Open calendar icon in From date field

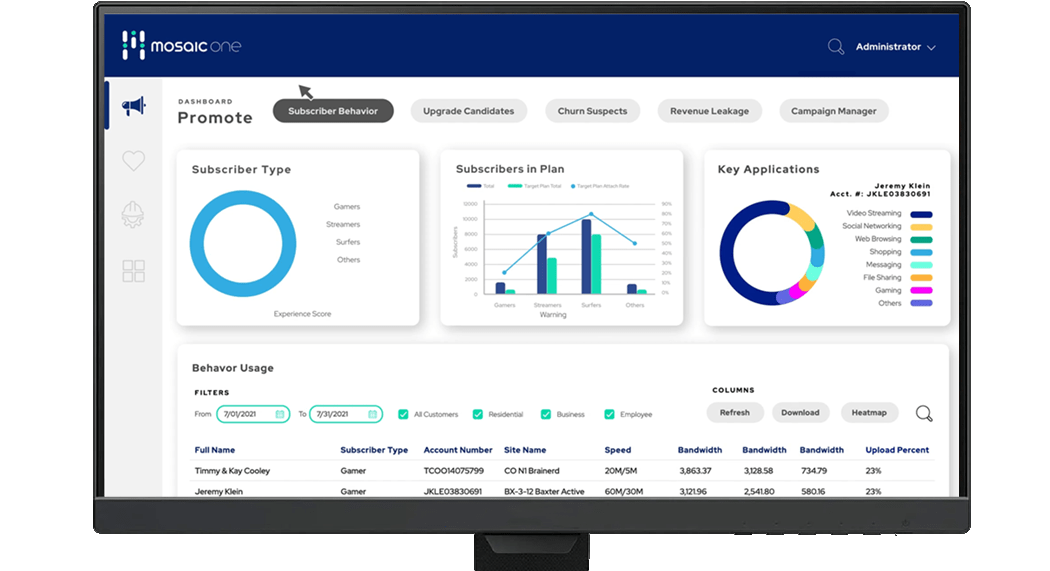[281, 414]
